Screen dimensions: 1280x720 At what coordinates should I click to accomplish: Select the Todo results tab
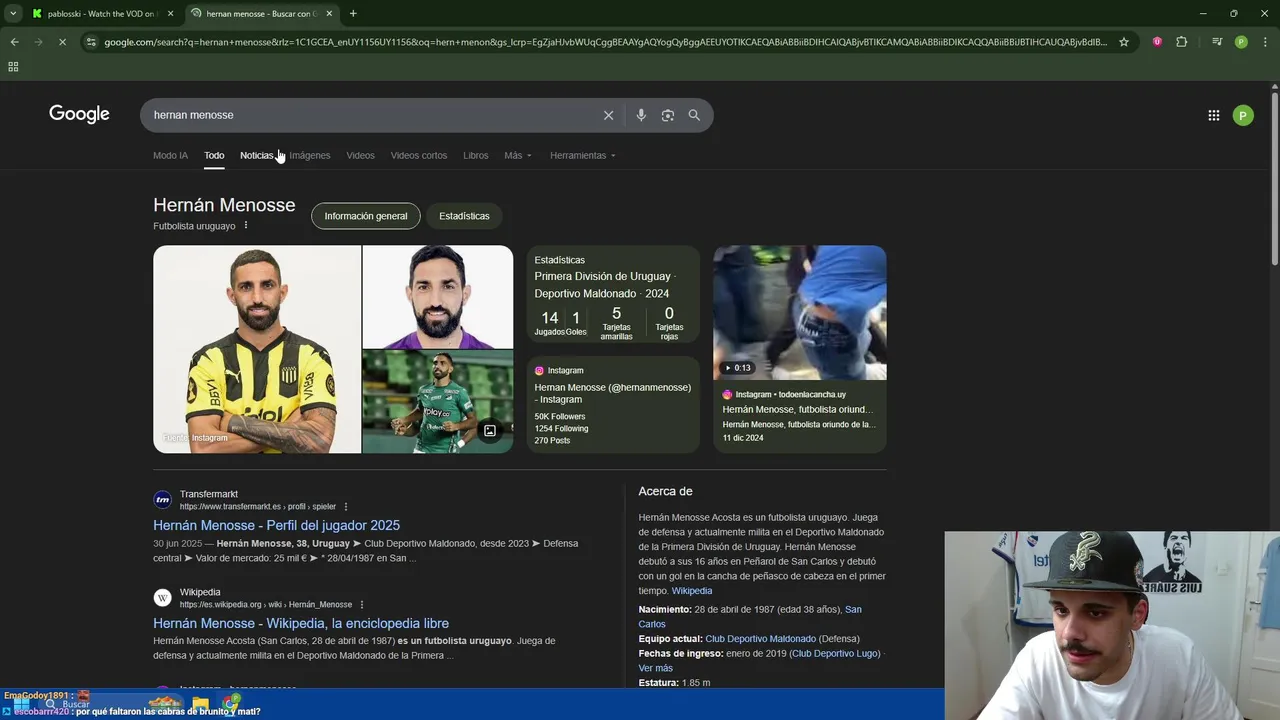point(214,155)
